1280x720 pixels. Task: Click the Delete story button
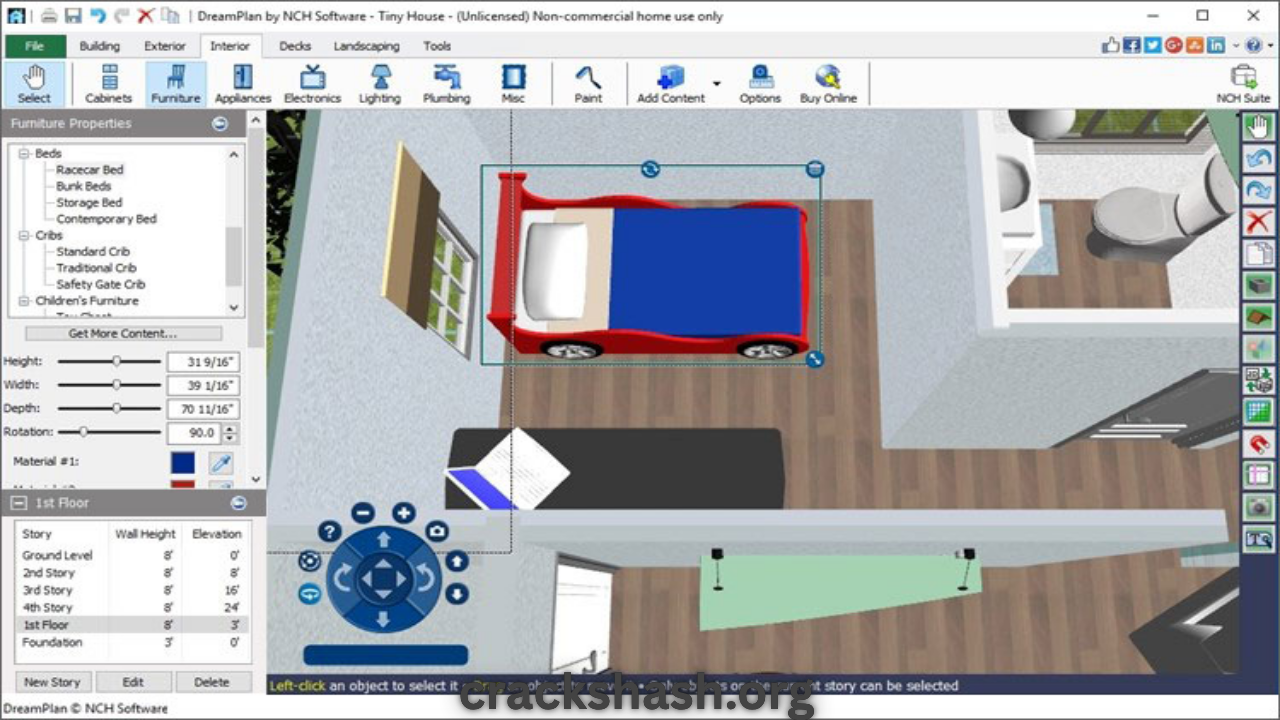coord(212,682)
